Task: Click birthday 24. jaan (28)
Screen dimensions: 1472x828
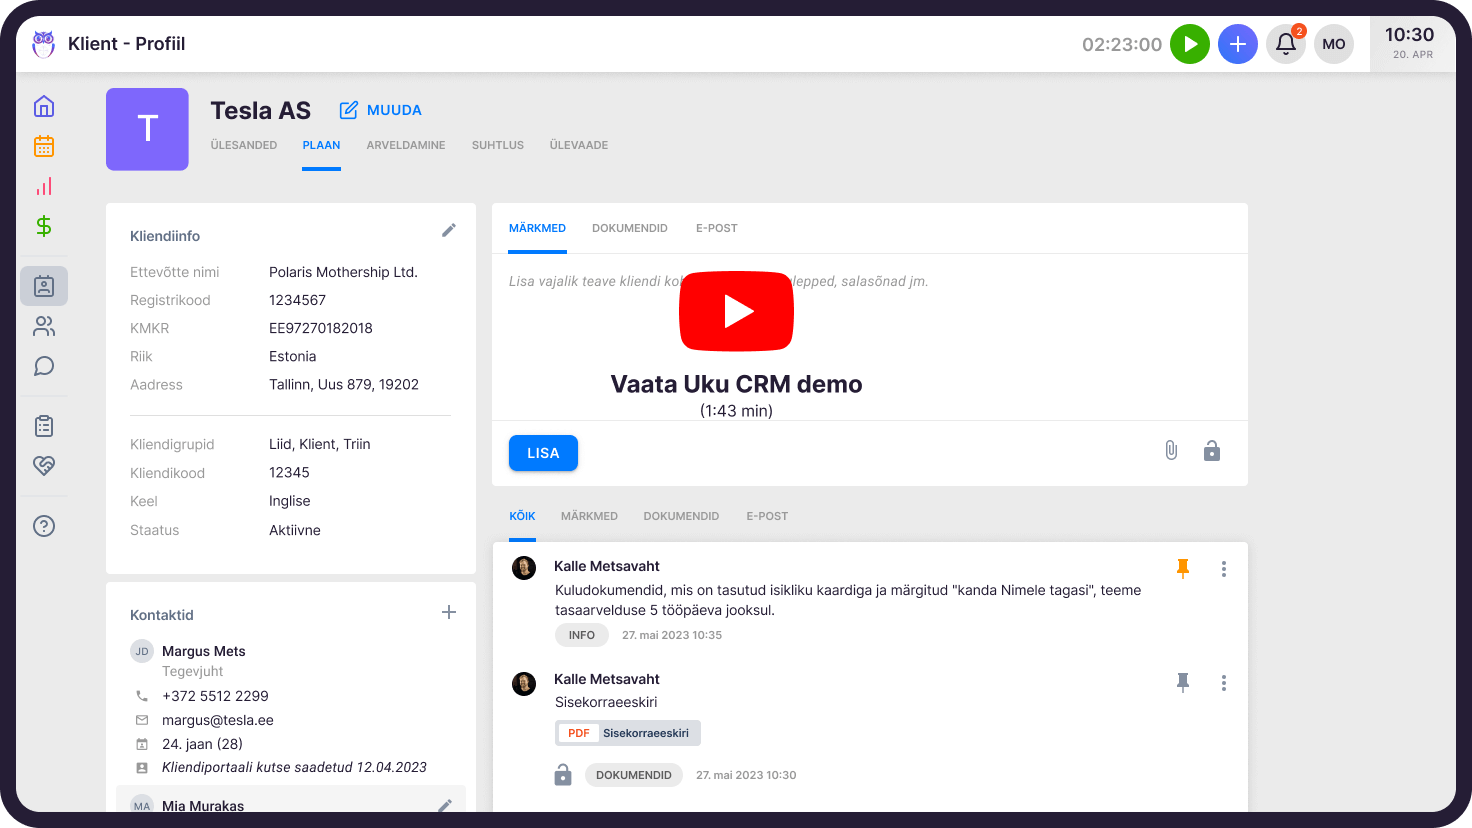Action: pyautogui.click(x=202, y=744)
